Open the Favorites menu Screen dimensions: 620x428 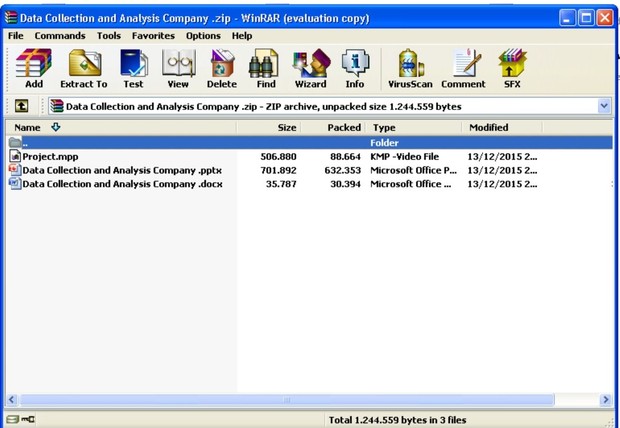pos(153,36)
